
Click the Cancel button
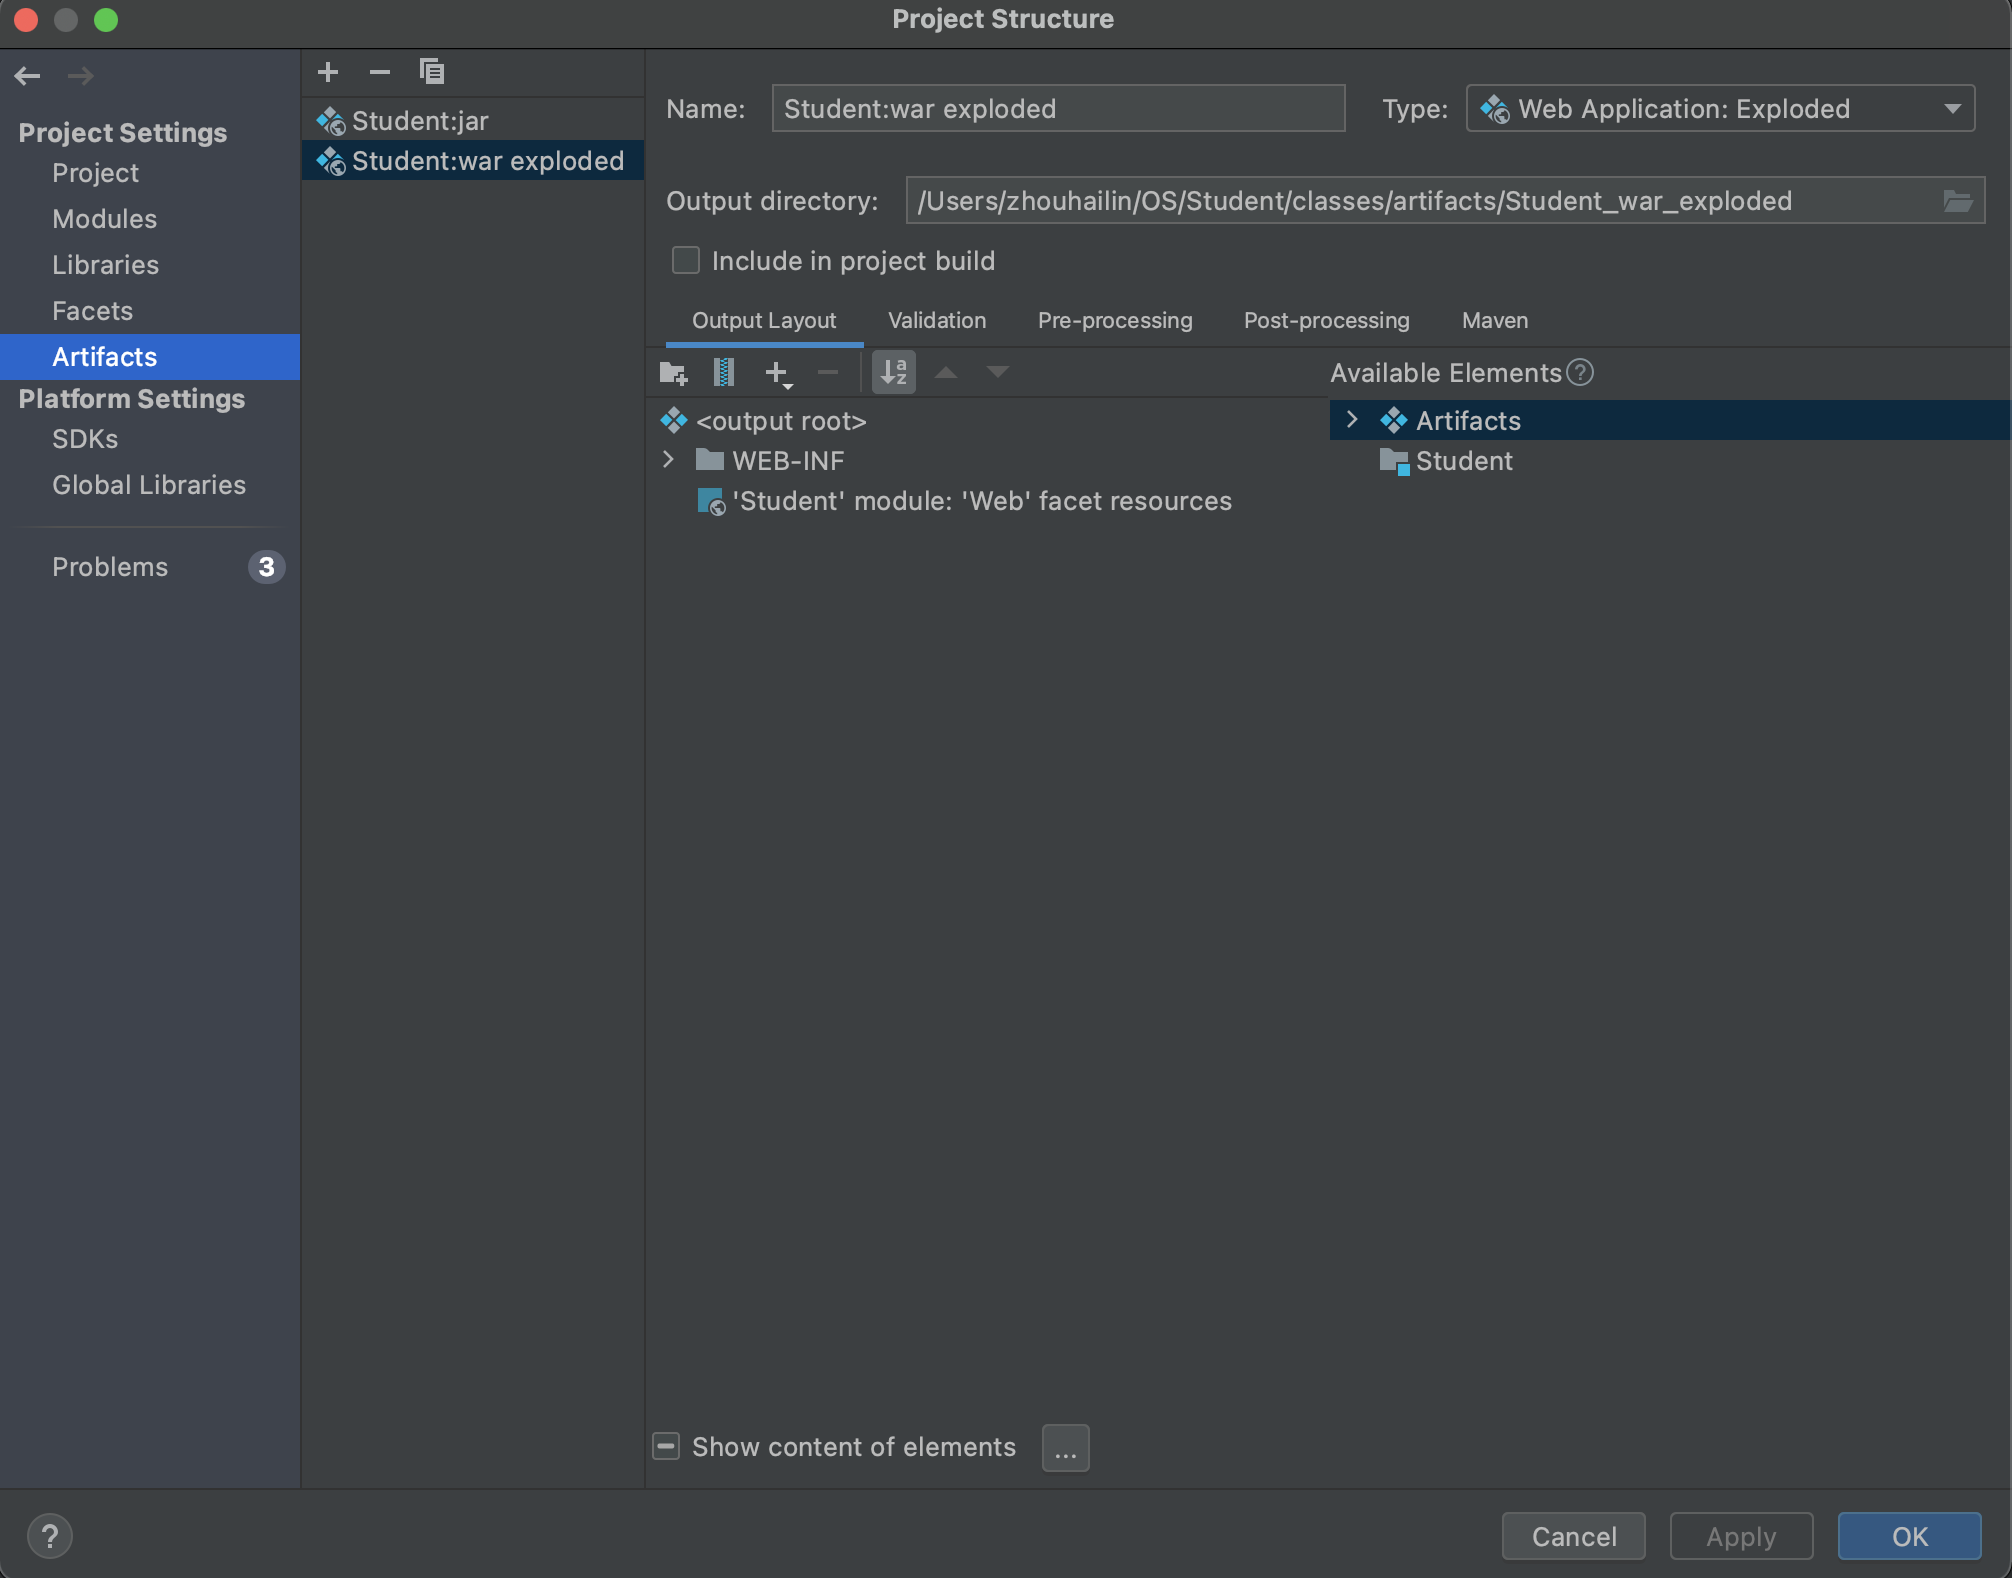pyautogui.click(x=1573, y=1536)
